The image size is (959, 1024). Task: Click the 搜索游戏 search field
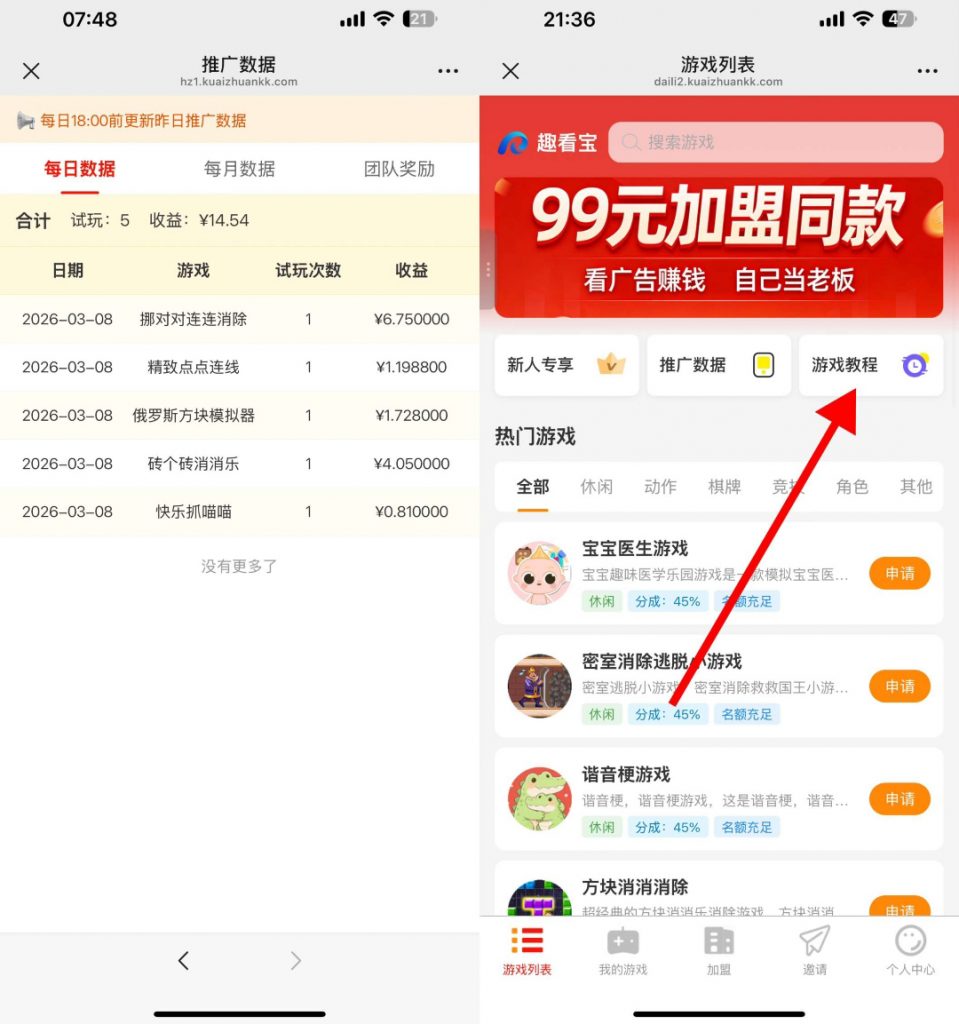[x=776, y=142]
